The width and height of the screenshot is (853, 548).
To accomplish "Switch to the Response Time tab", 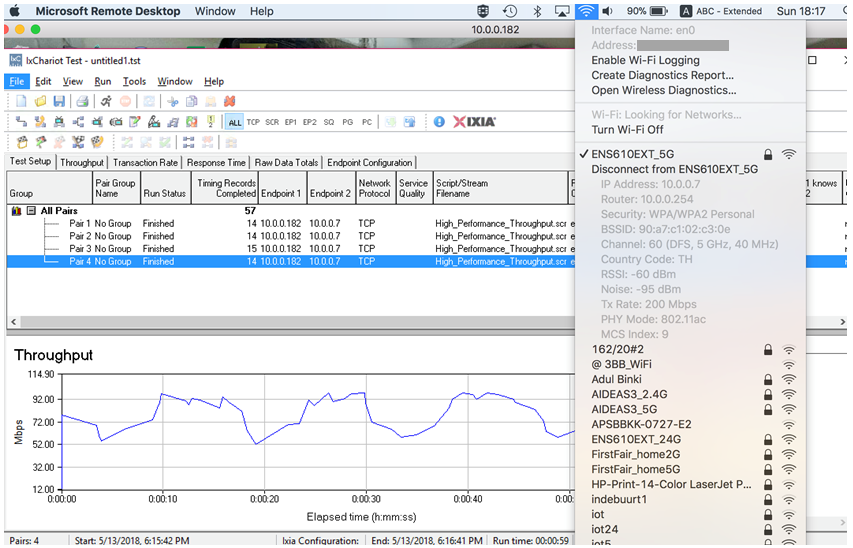I will pyautogui.click(x=216, y=162).
